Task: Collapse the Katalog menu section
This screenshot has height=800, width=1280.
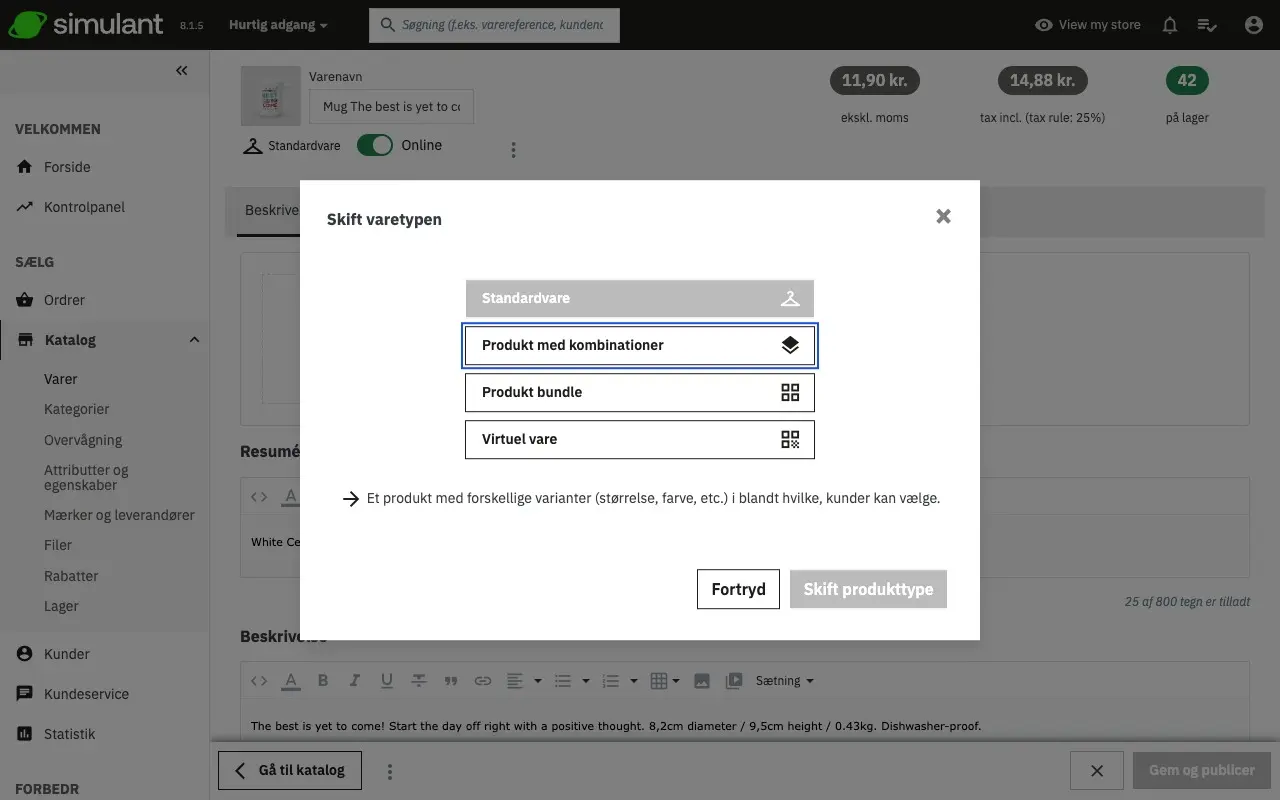Action: (194, 340)
